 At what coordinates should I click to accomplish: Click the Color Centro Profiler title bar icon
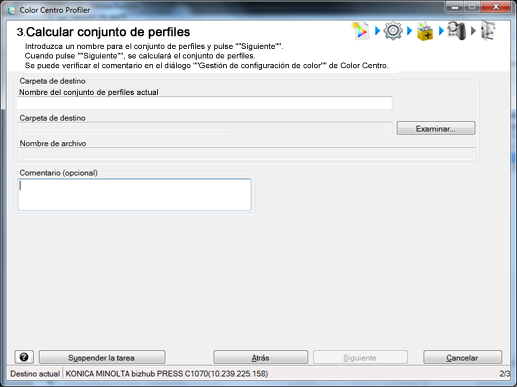click(x=11, y=10)
